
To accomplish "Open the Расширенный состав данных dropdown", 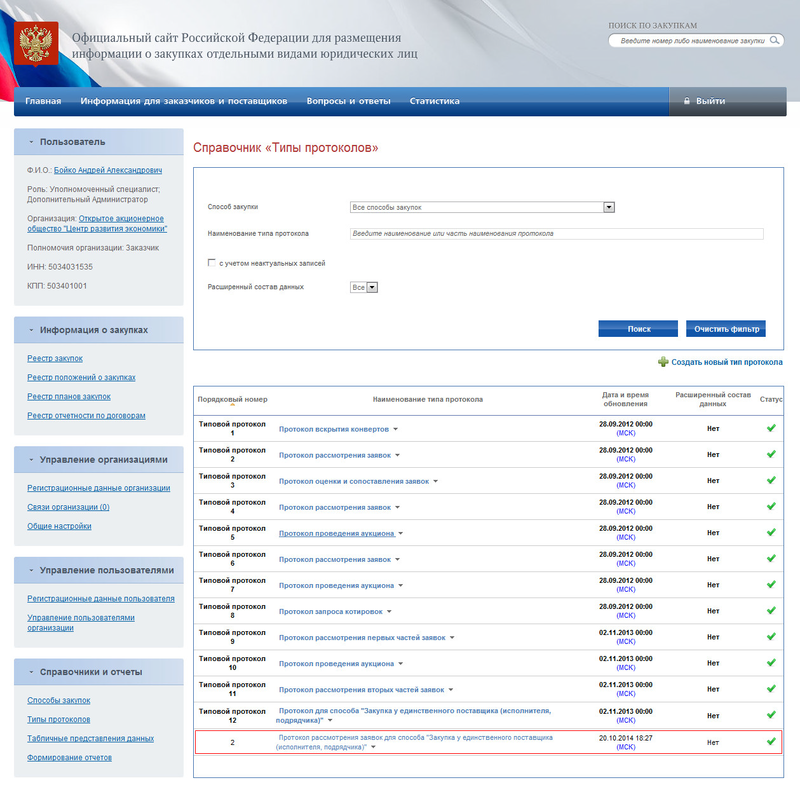I will (371, 287).
